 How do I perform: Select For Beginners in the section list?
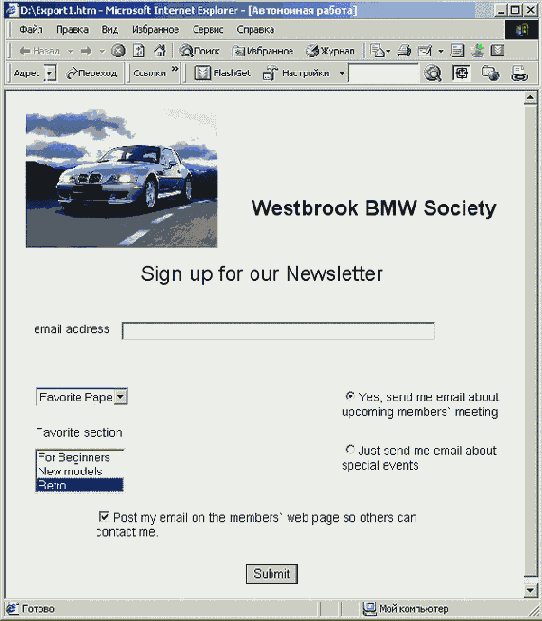click(80, 457)
